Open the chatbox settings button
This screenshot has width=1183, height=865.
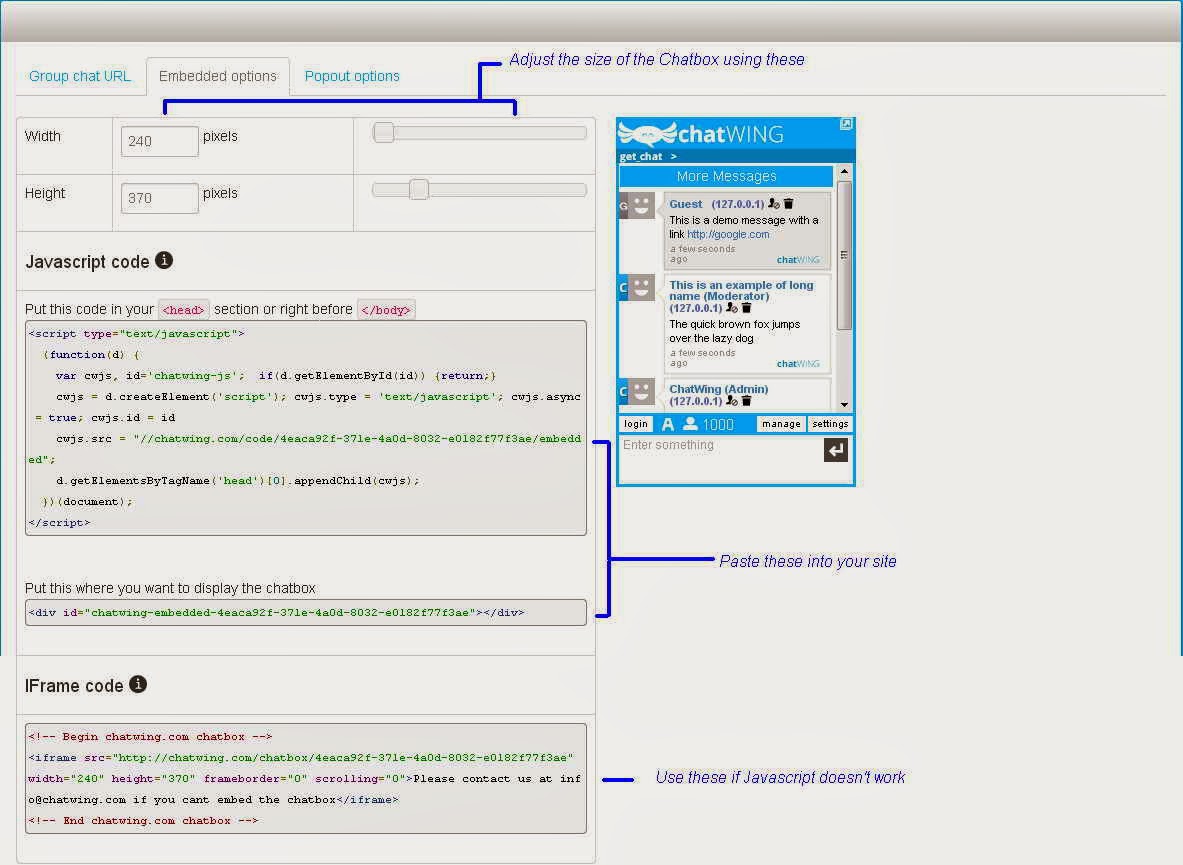point(830,424)
